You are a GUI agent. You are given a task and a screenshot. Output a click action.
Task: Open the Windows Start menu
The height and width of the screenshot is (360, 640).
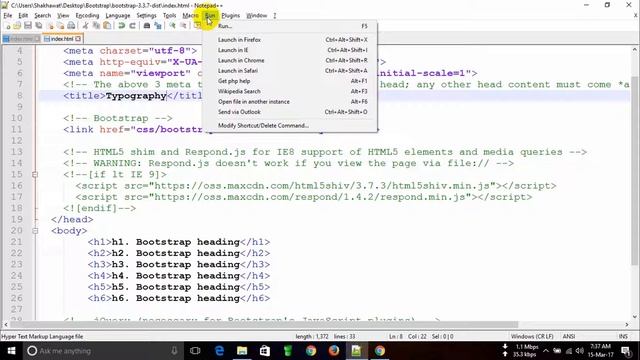pos(11,351)
